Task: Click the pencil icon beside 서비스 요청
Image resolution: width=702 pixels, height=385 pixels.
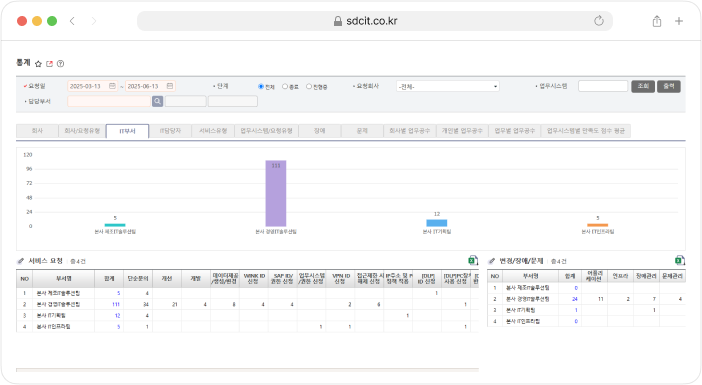Action: pyautogui.click(x=21, y=261)
